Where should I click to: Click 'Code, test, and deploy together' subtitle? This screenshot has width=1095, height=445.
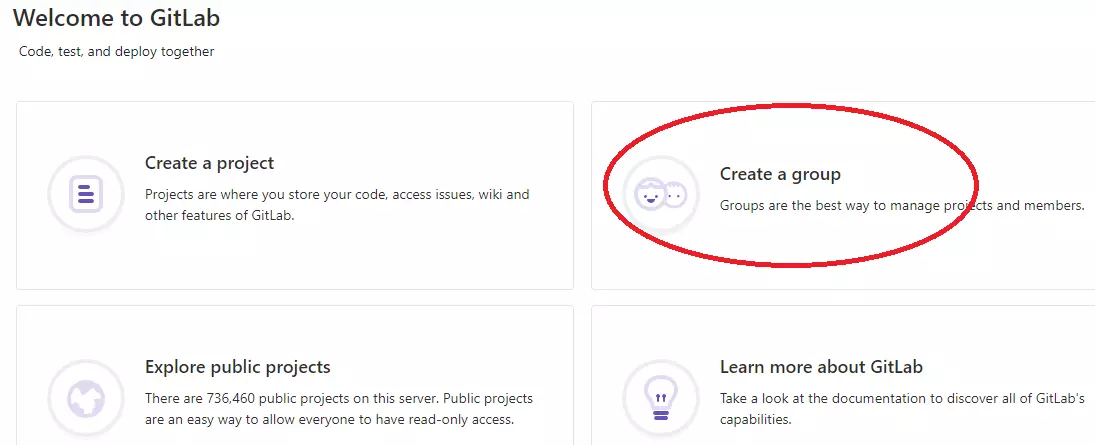[117, 52]
